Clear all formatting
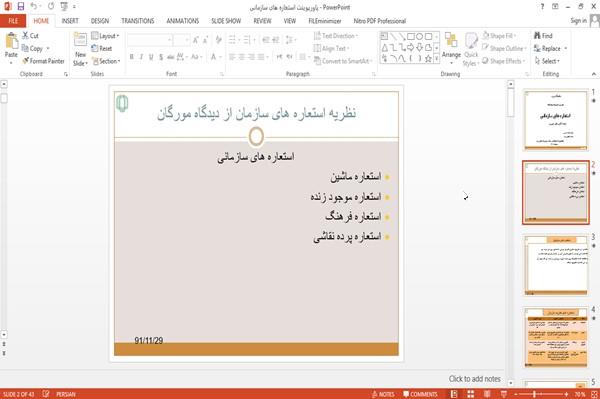The height and width of the screenshot is (399, 600). pyautogui.click(x=218, y=40)
